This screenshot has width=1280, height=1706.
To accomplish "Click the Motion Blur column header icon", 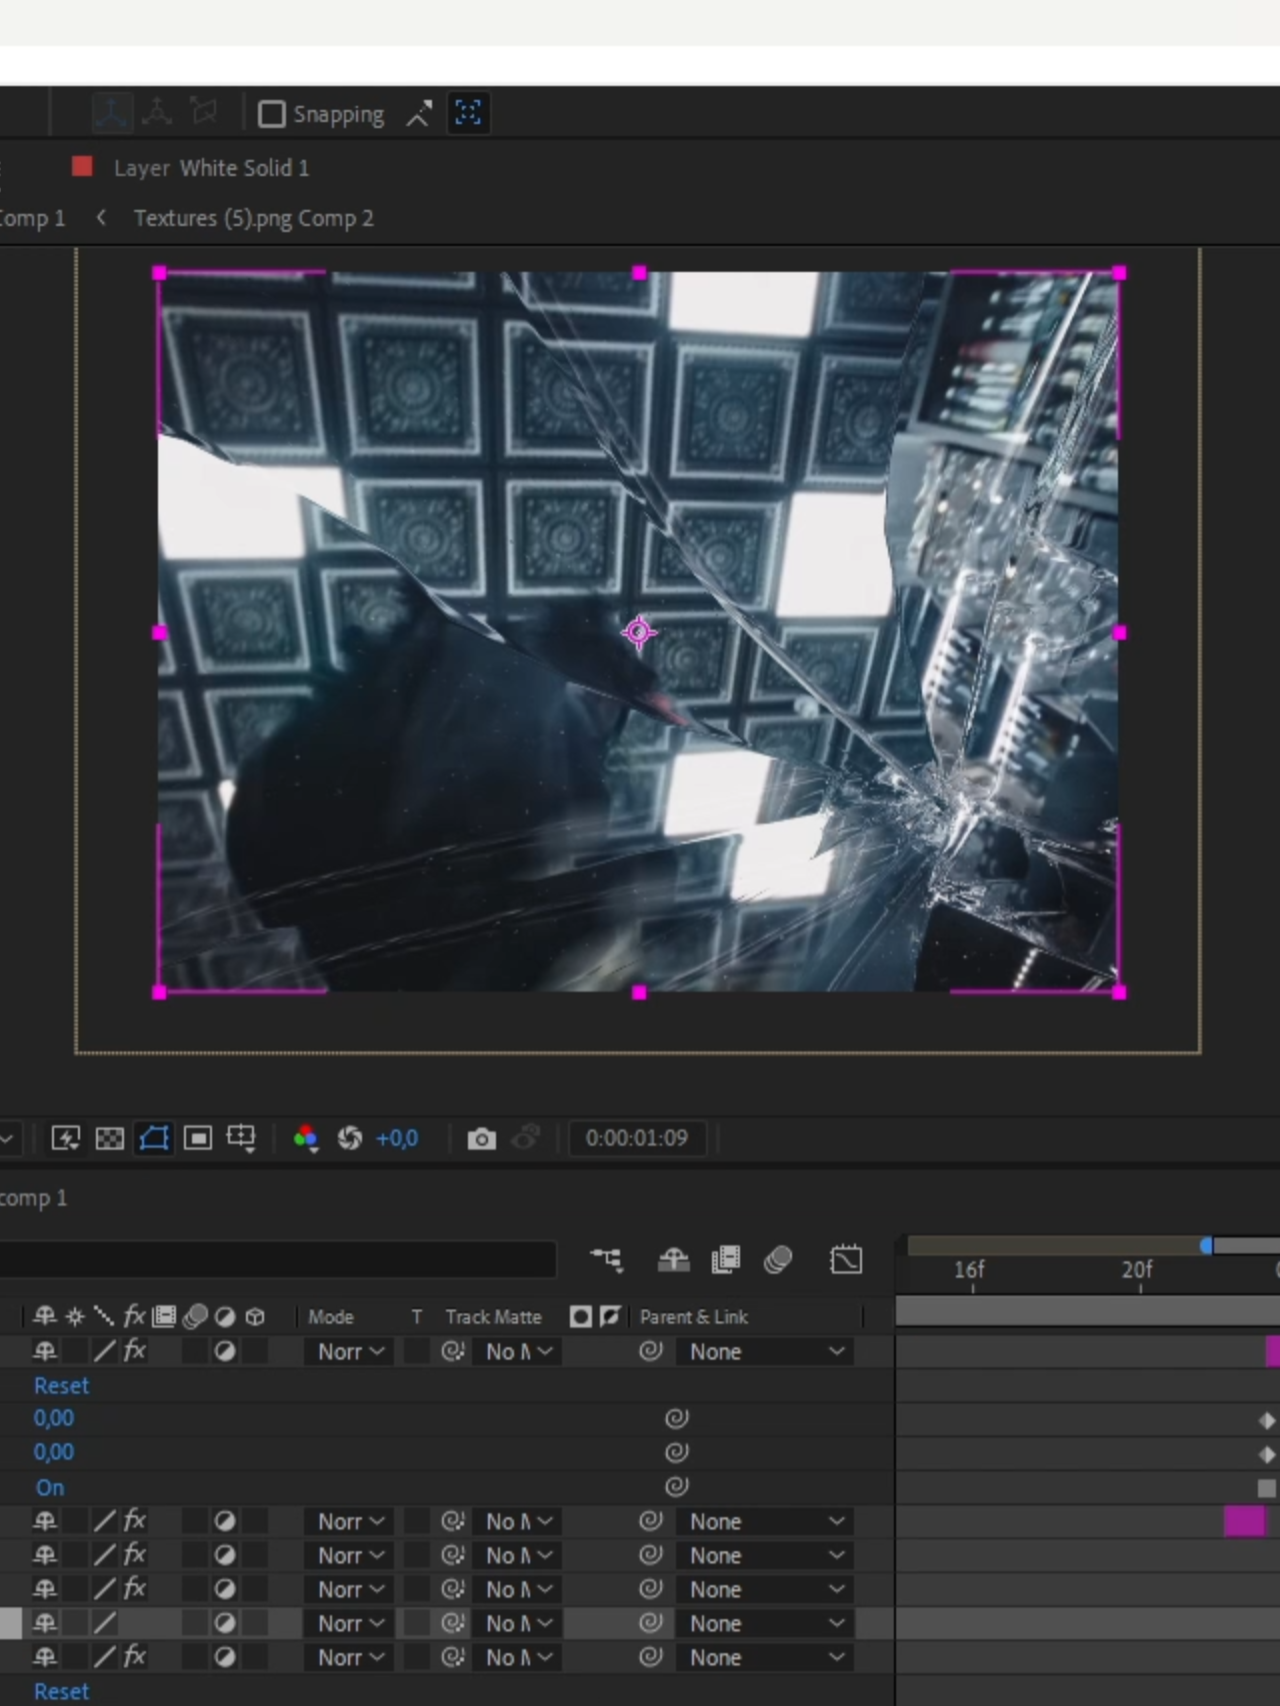I will pos(195,1316).
